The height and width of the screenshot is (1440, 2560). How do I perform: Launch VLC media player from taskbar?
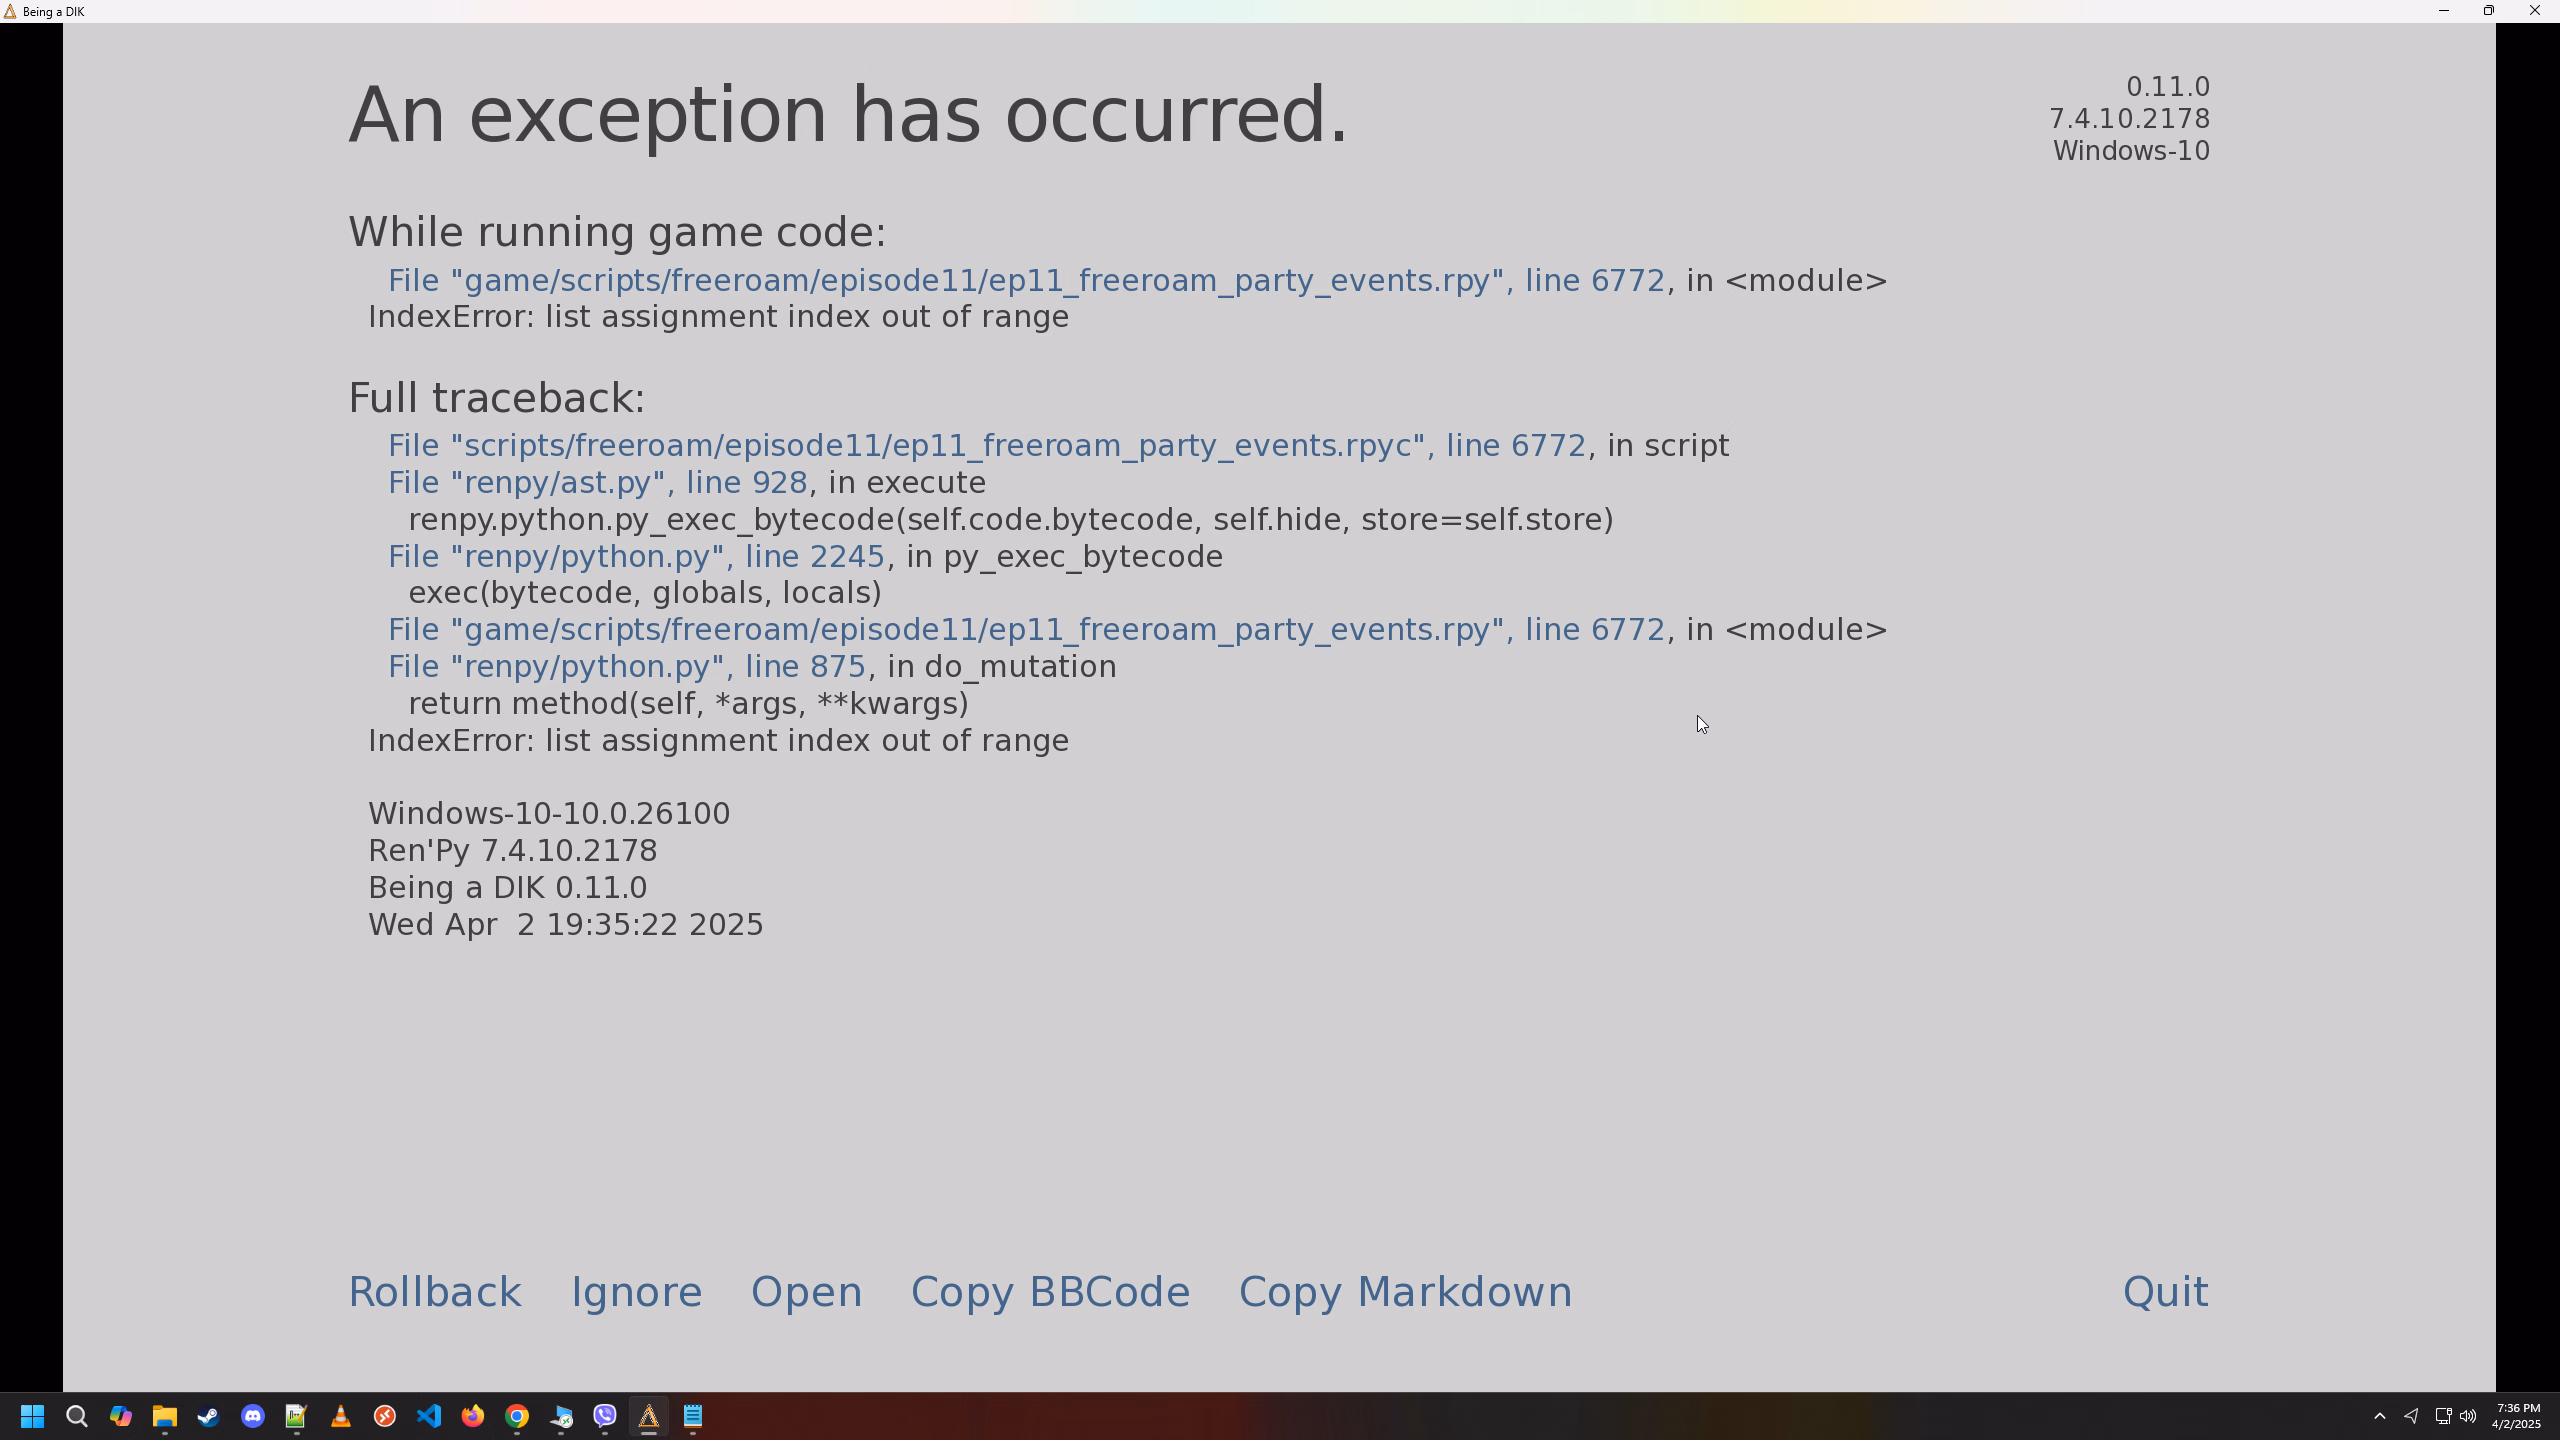(340, 1417)
